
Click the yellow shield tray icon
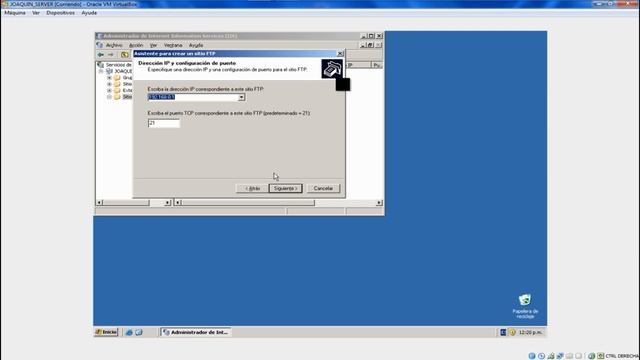point(513,332)
